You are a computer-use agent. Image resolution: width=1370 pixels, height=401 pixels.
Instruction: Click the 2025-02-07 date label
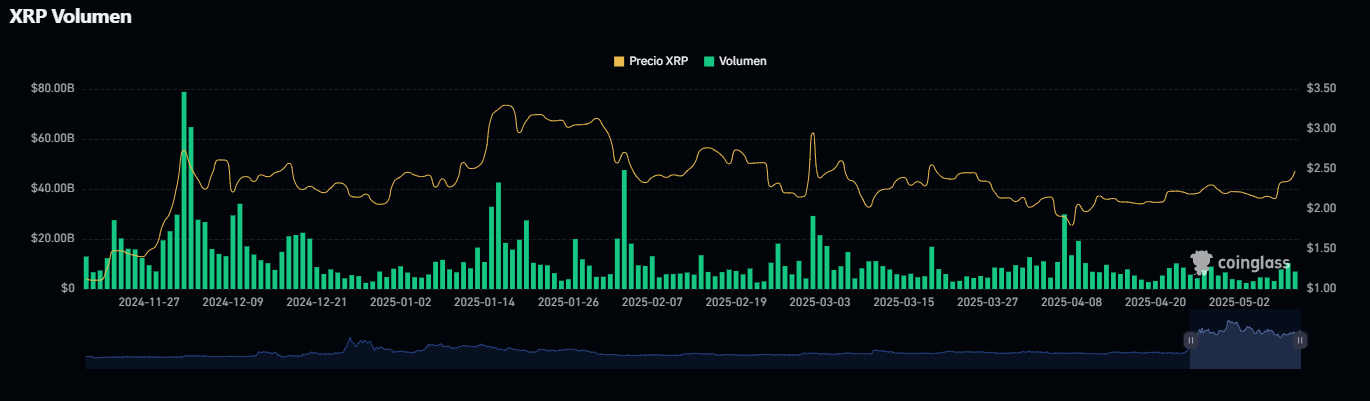pyautogui.click(x=652, y=301)
